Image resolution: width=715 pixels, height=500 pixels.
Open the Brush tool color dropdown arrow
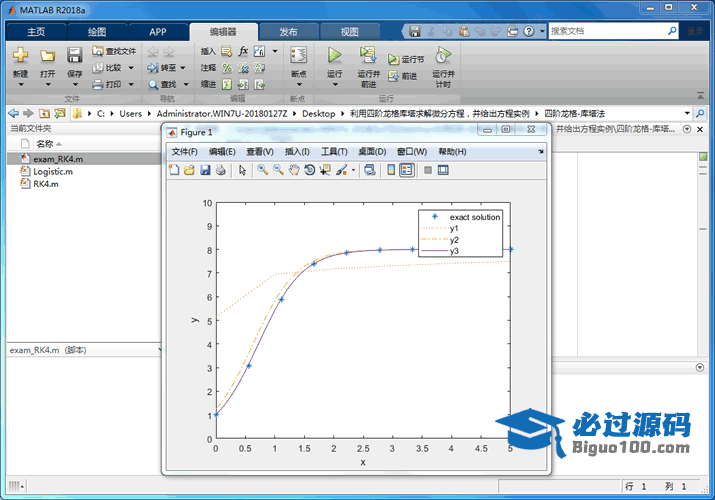(x=353, y=171)
